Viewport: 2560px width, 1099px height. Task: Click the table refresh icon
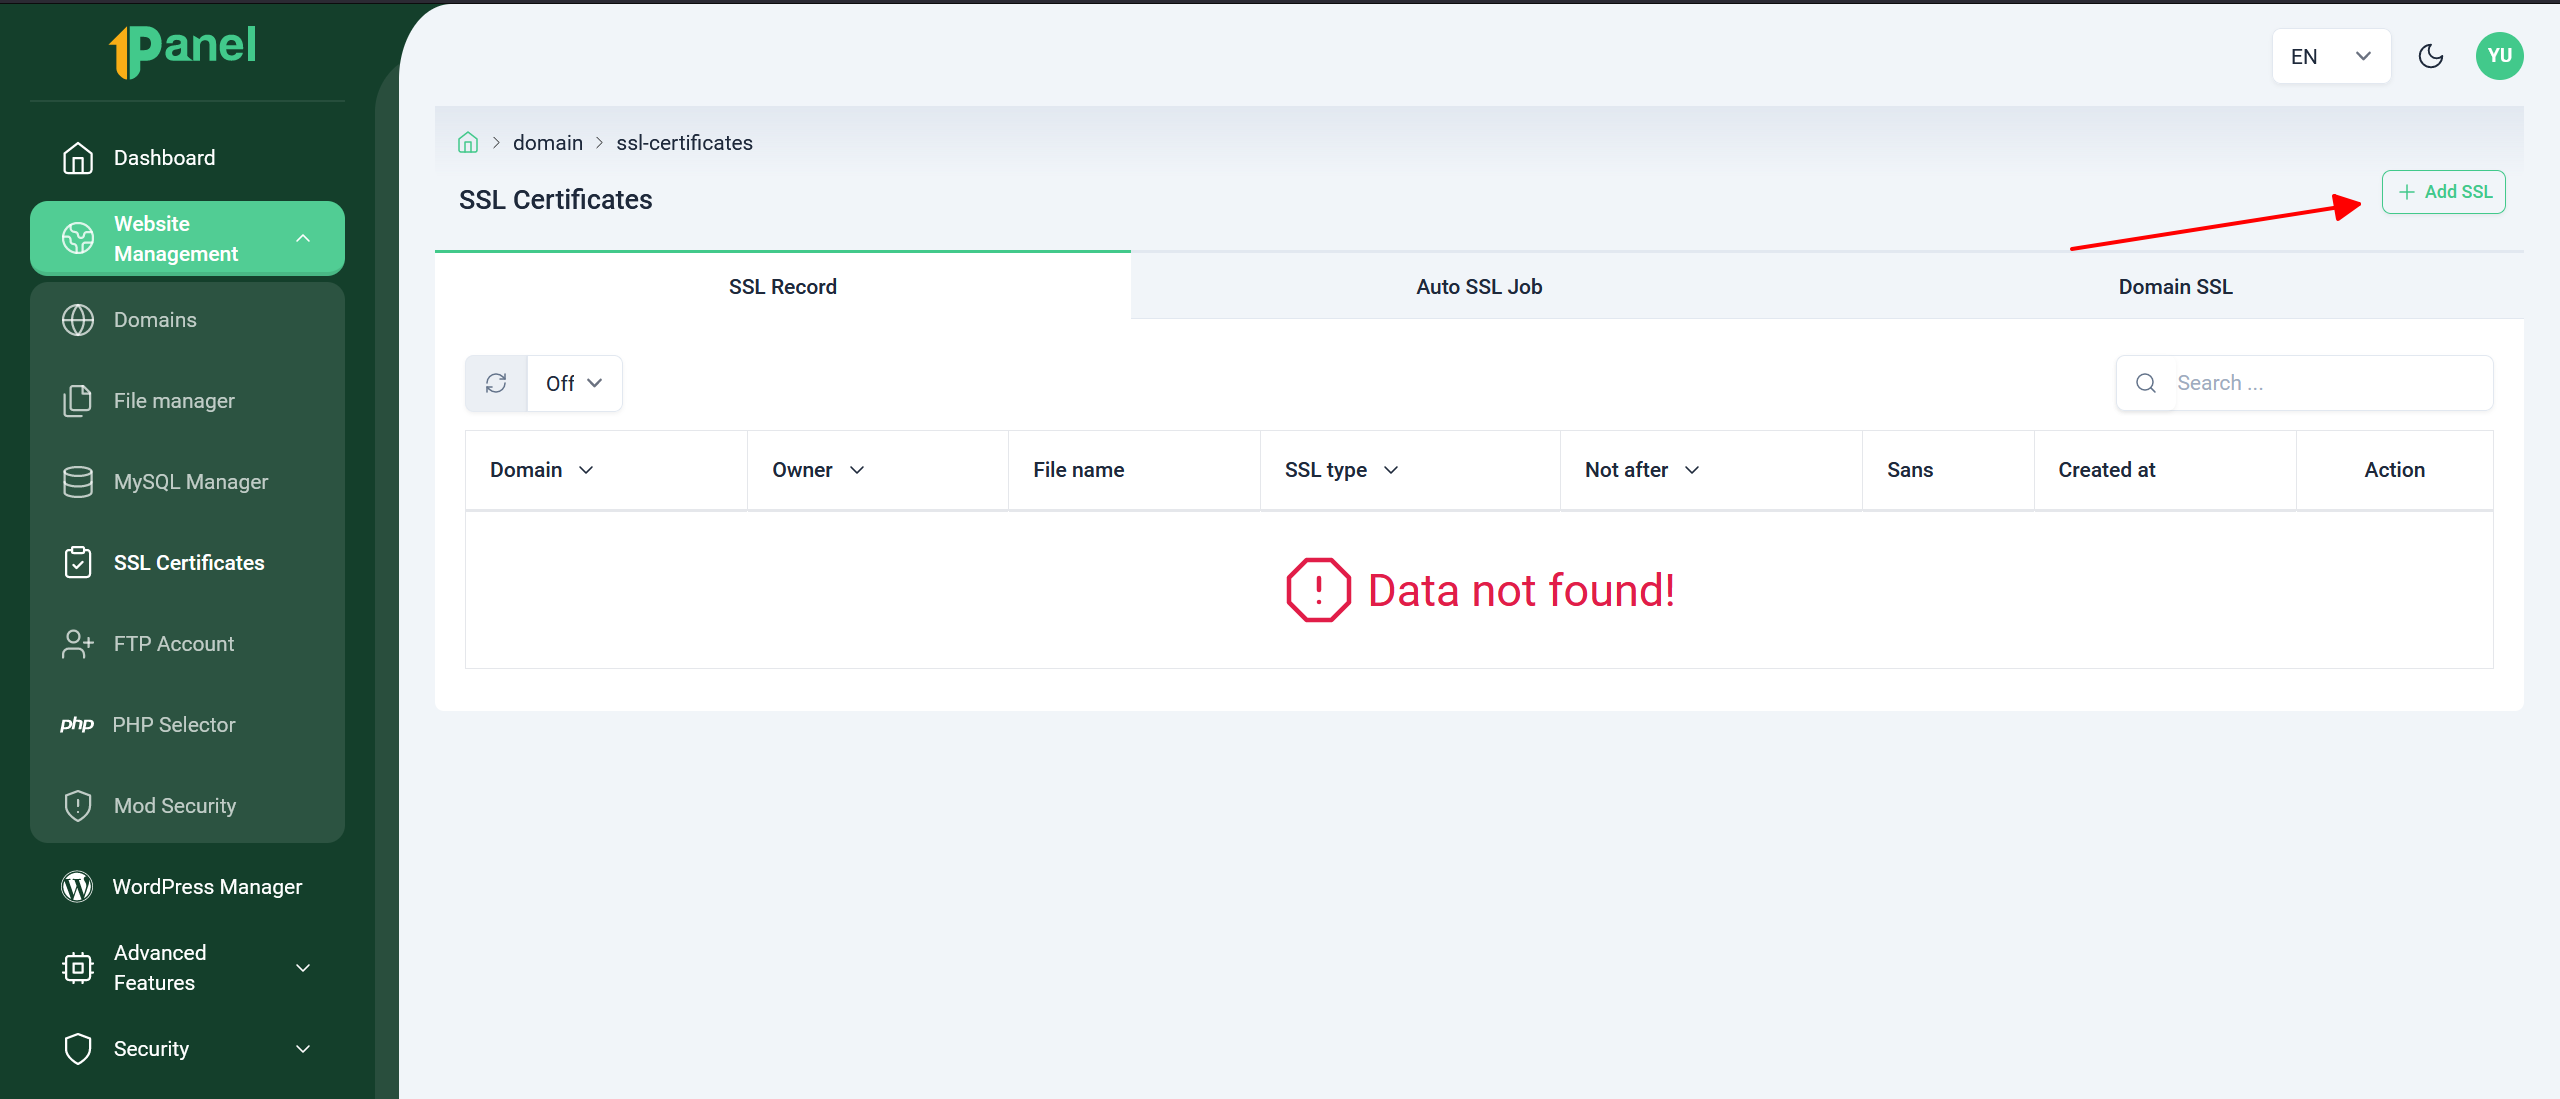click(x=496, y=383)
